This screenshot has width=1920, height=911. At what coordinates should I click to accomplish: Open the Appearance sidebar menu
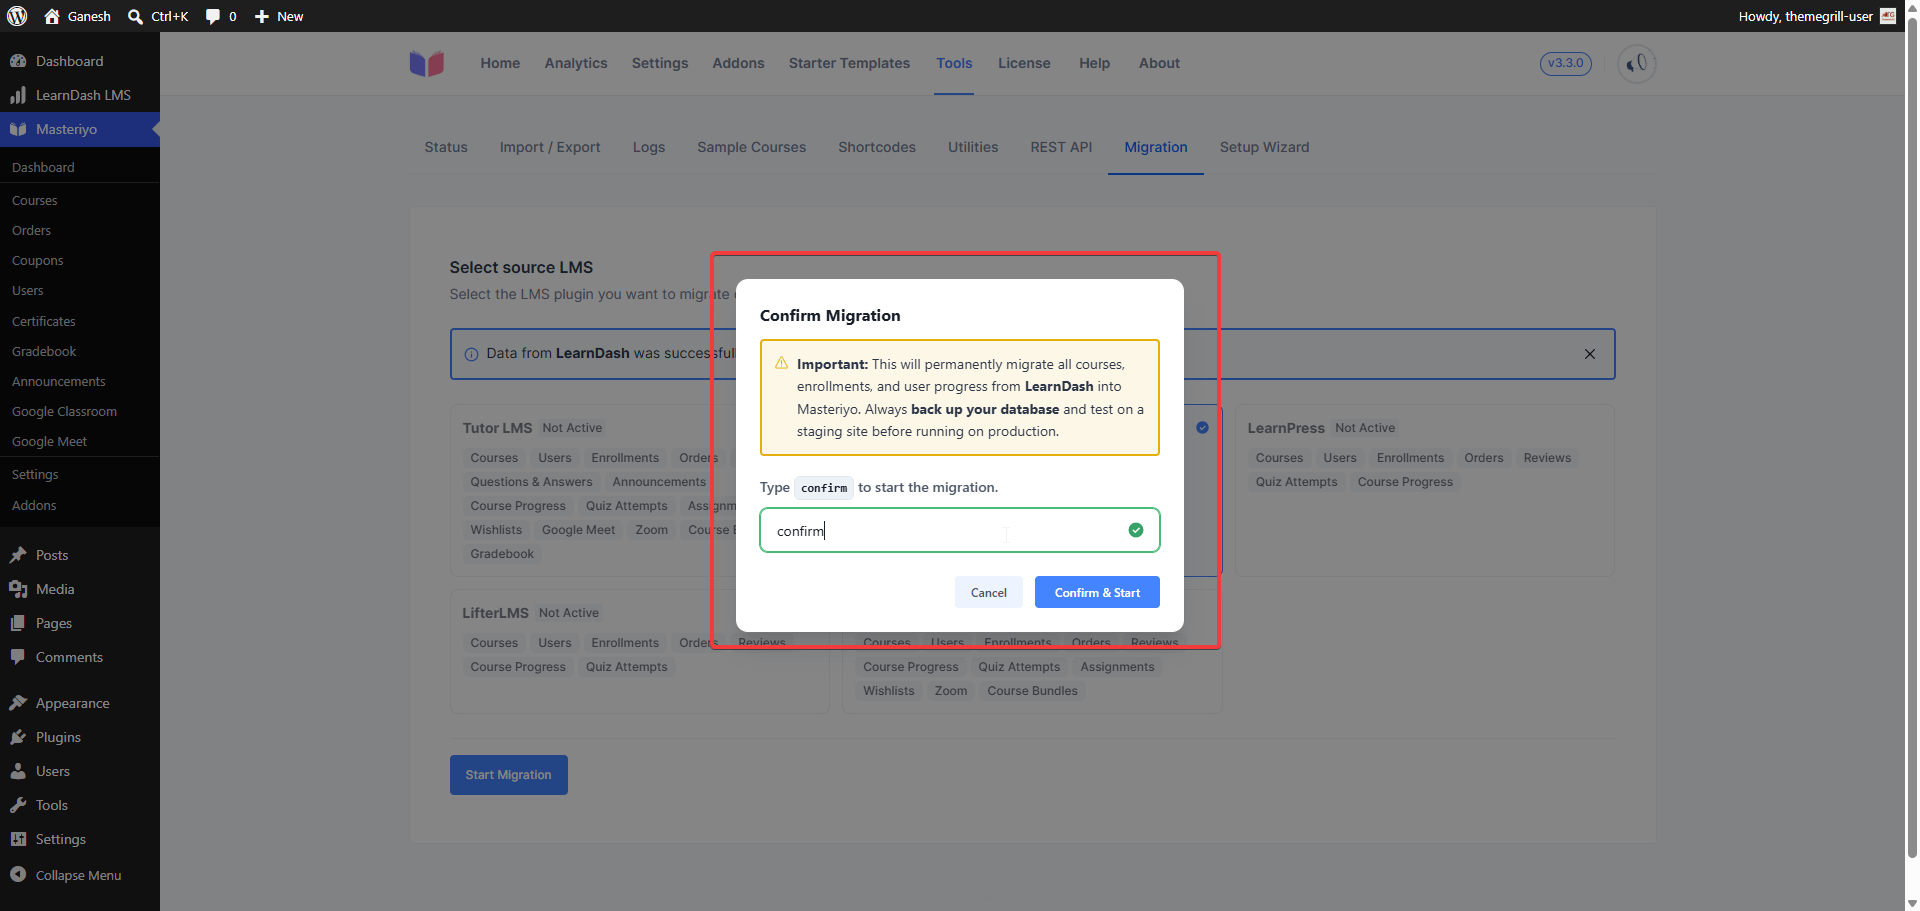tap(80, 703)
